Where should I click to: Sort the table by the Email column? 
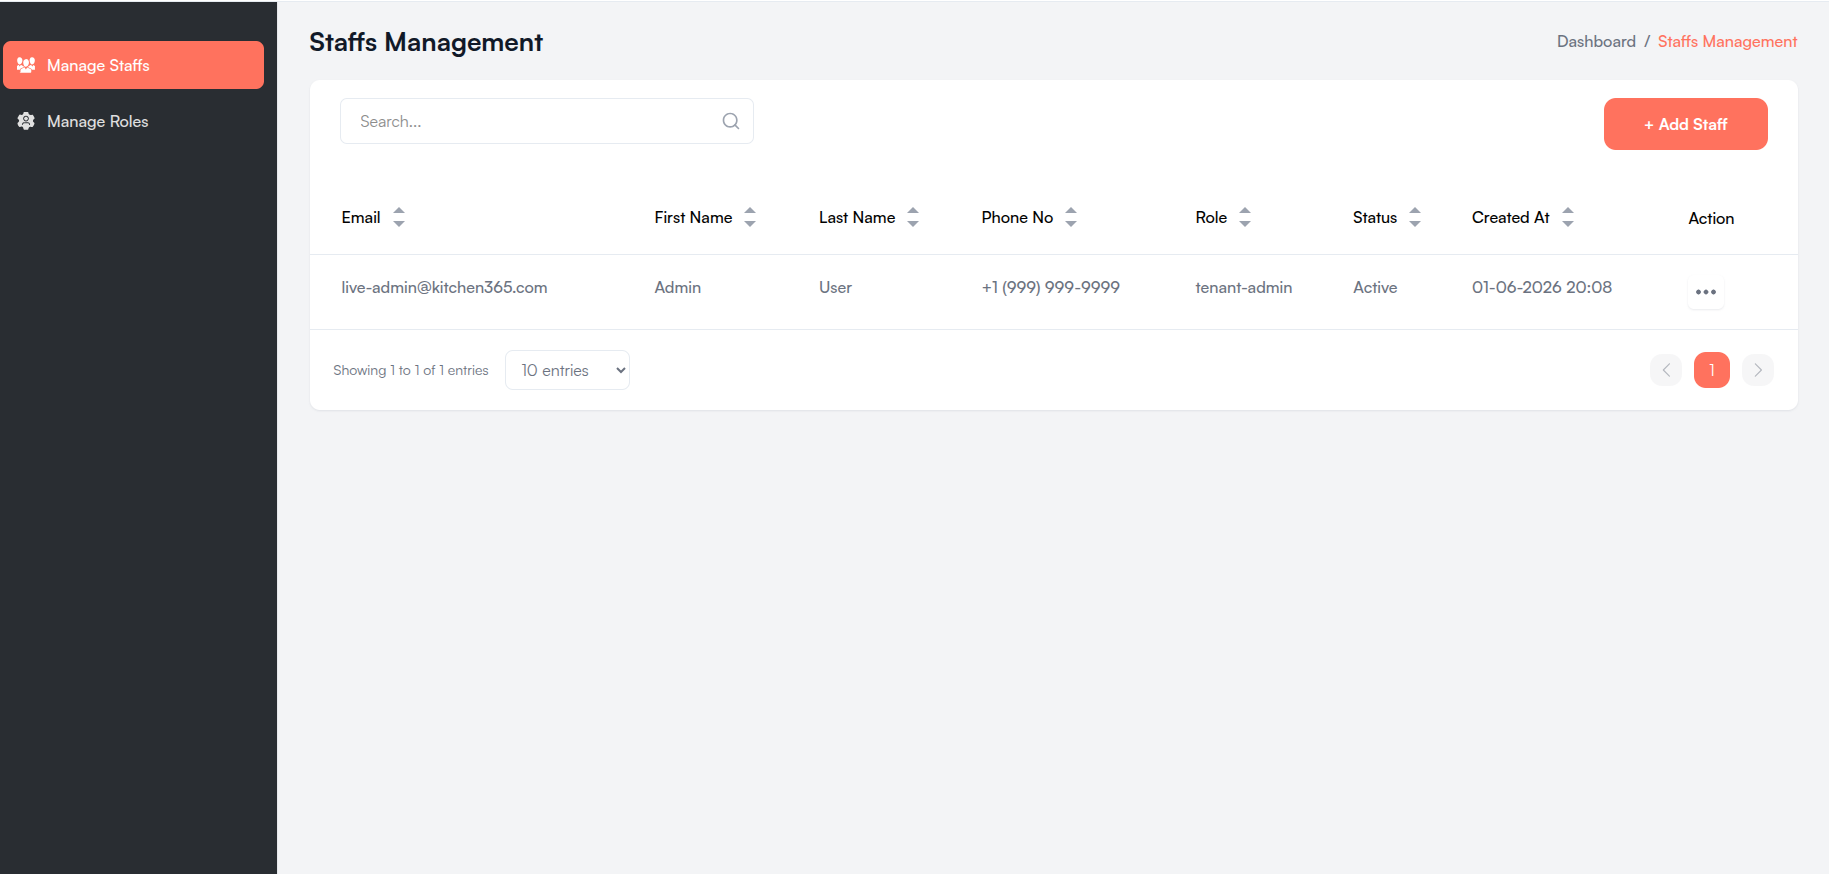(x=399, y=217)
